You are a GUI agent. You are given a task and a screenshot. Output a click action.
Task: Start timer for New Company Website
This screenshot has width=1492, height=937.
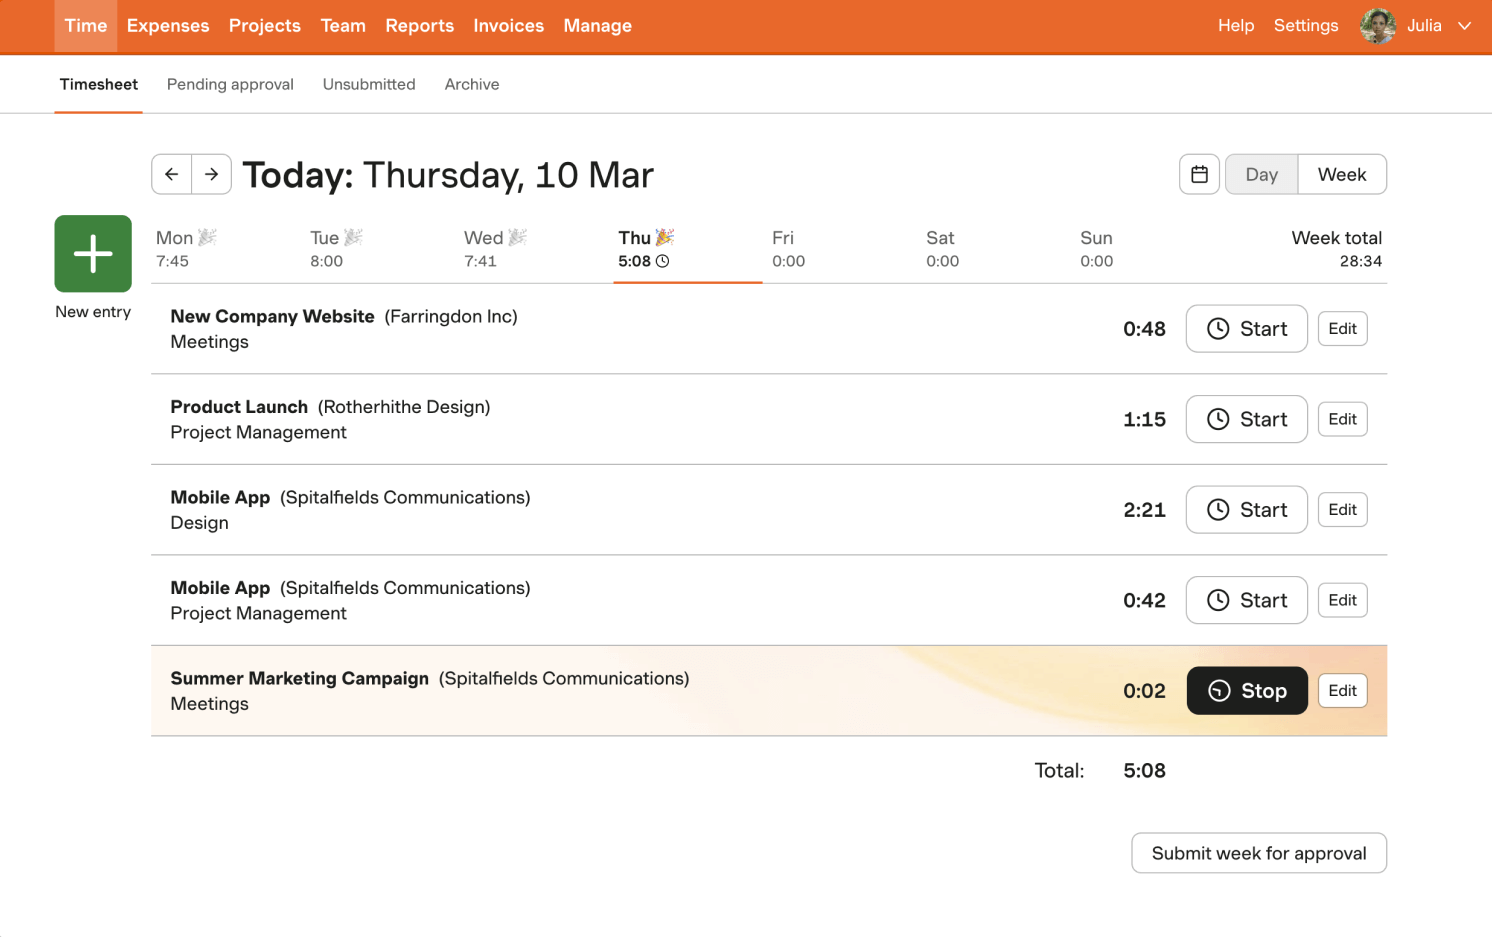pos(1246,329)
